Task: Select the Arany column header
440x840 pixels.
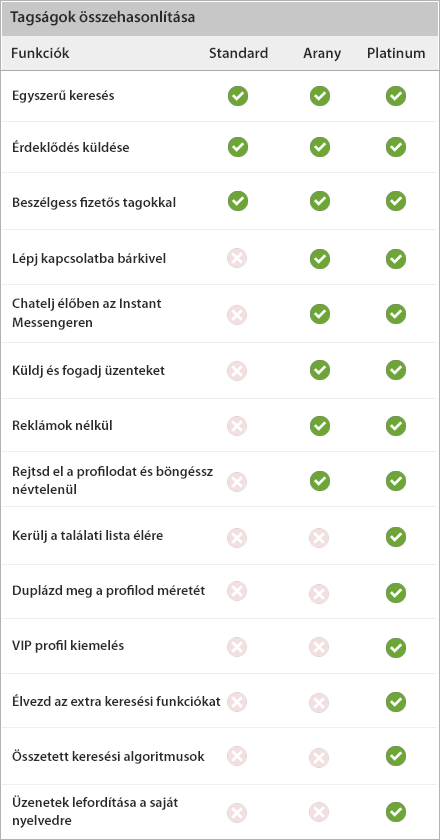Action: 322,54
